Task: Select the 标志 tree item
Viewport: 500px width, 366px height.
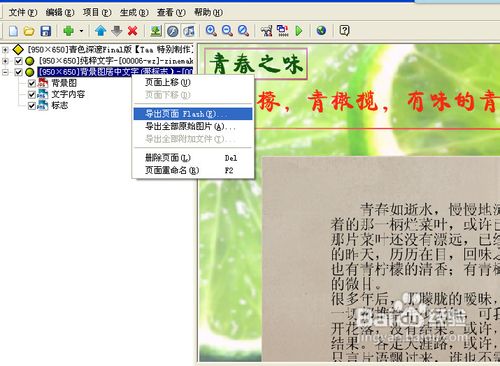Action: (x=60, y=106)
